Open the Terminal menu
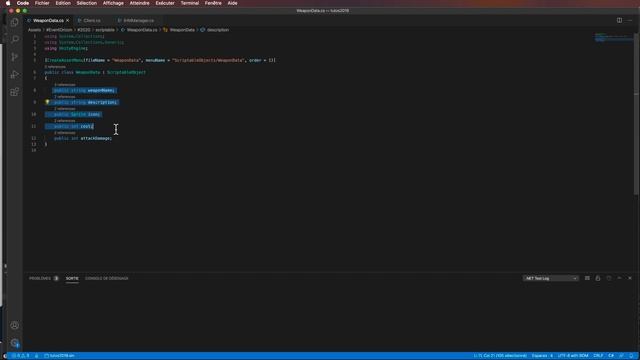640x360 pixels. 190,3
